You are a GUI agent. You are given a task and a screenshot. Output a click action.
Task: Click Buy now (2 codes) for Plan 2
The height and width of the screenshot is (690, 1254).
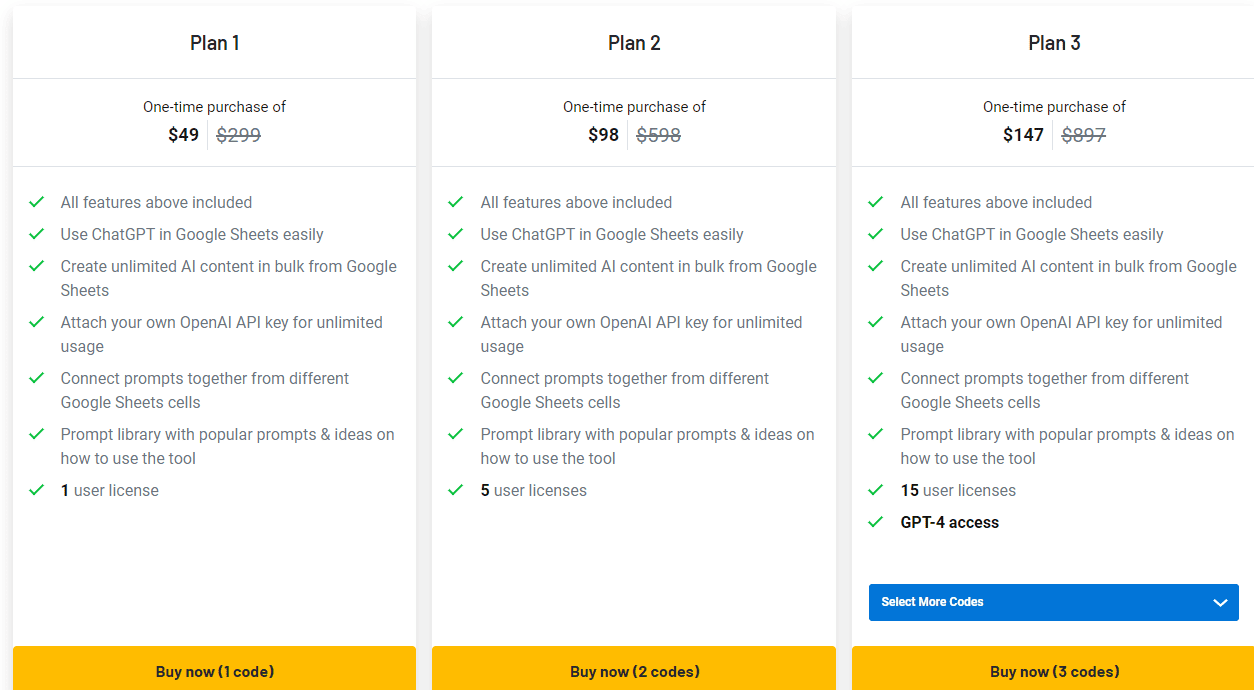point(634,671)
